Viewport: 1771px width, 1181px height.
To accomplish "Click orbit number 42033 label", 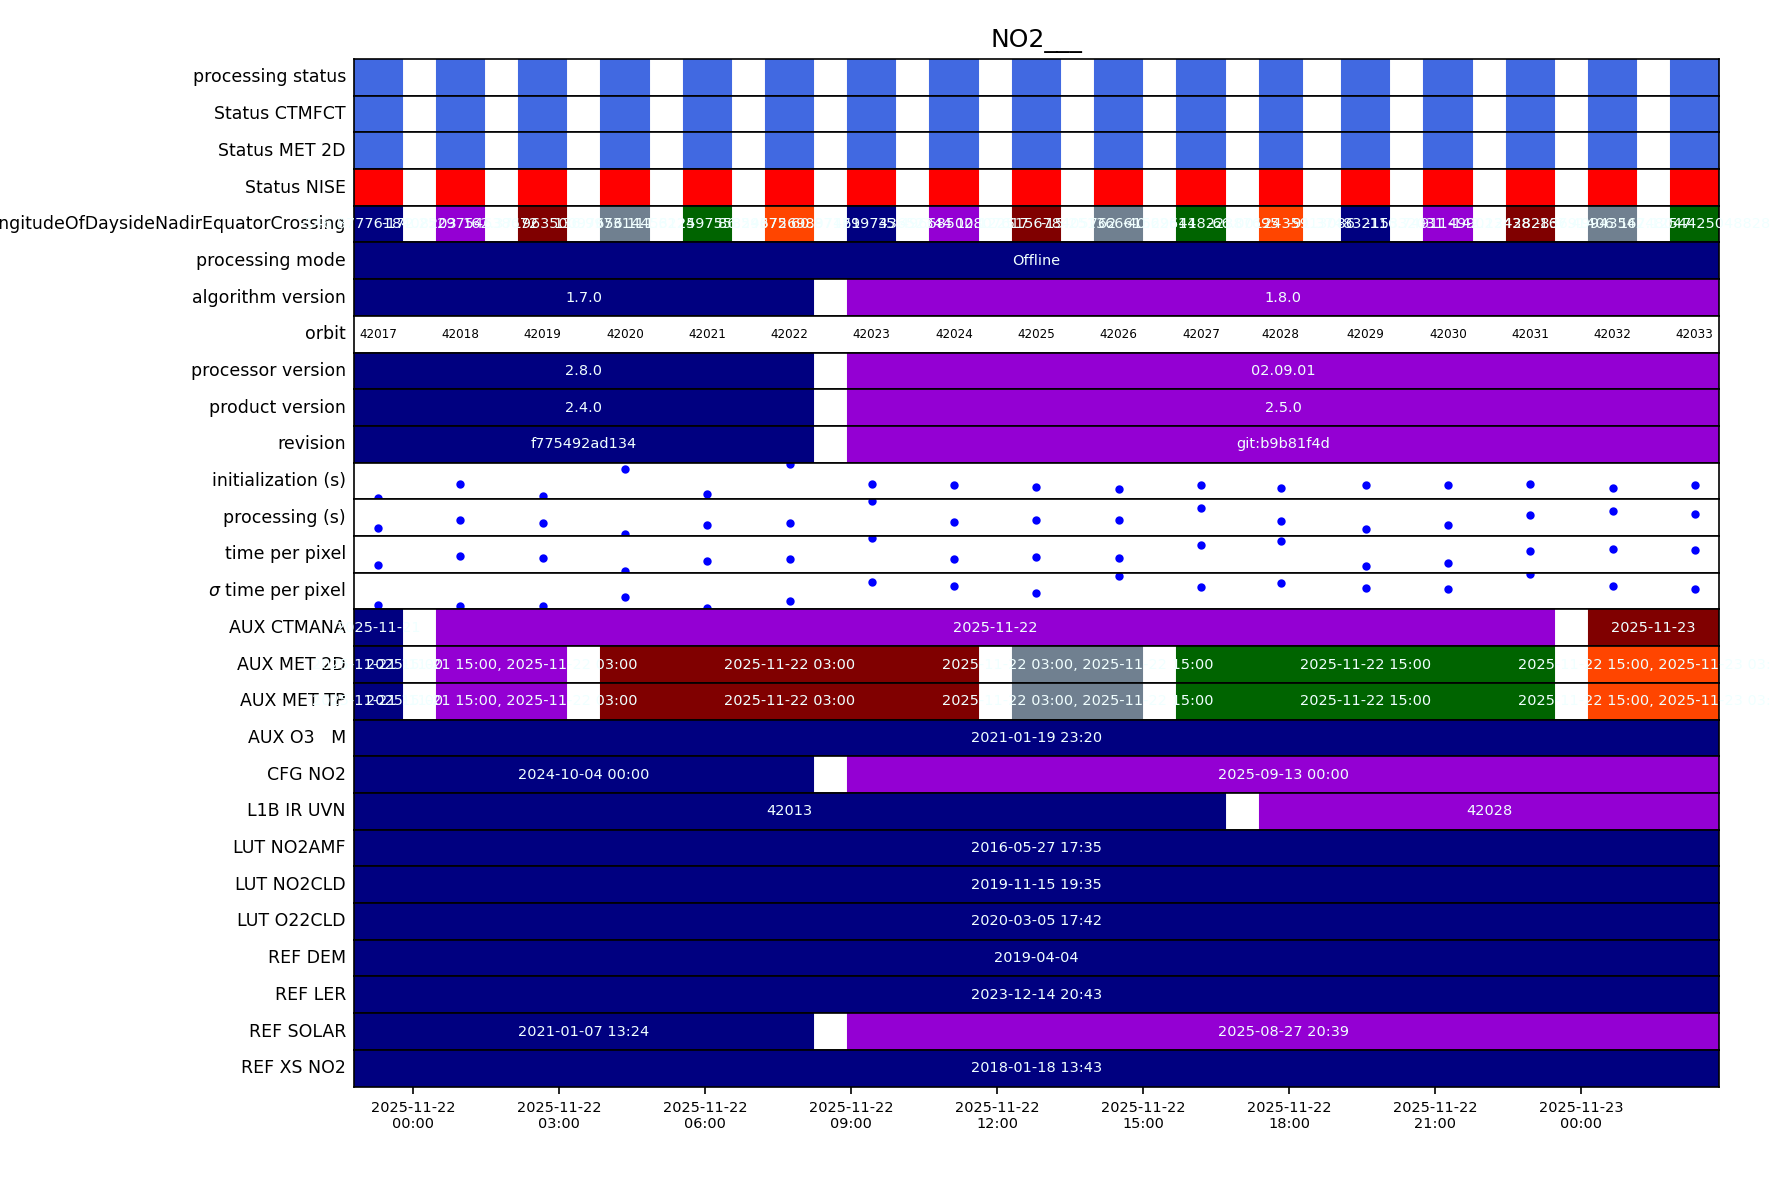I will [x=1693, y=334].
